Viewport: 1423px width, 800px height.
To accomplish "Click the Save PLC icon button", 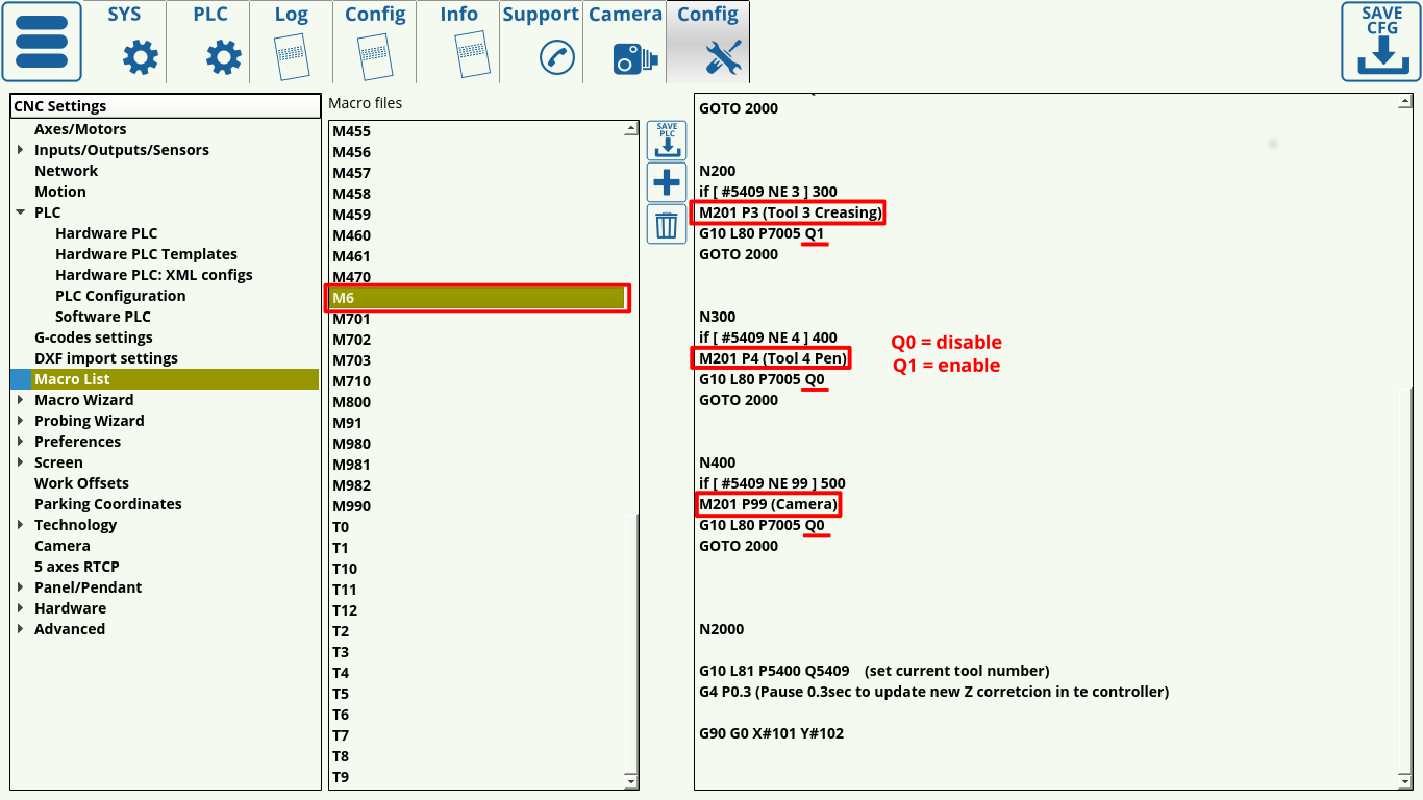I will 666,141.
